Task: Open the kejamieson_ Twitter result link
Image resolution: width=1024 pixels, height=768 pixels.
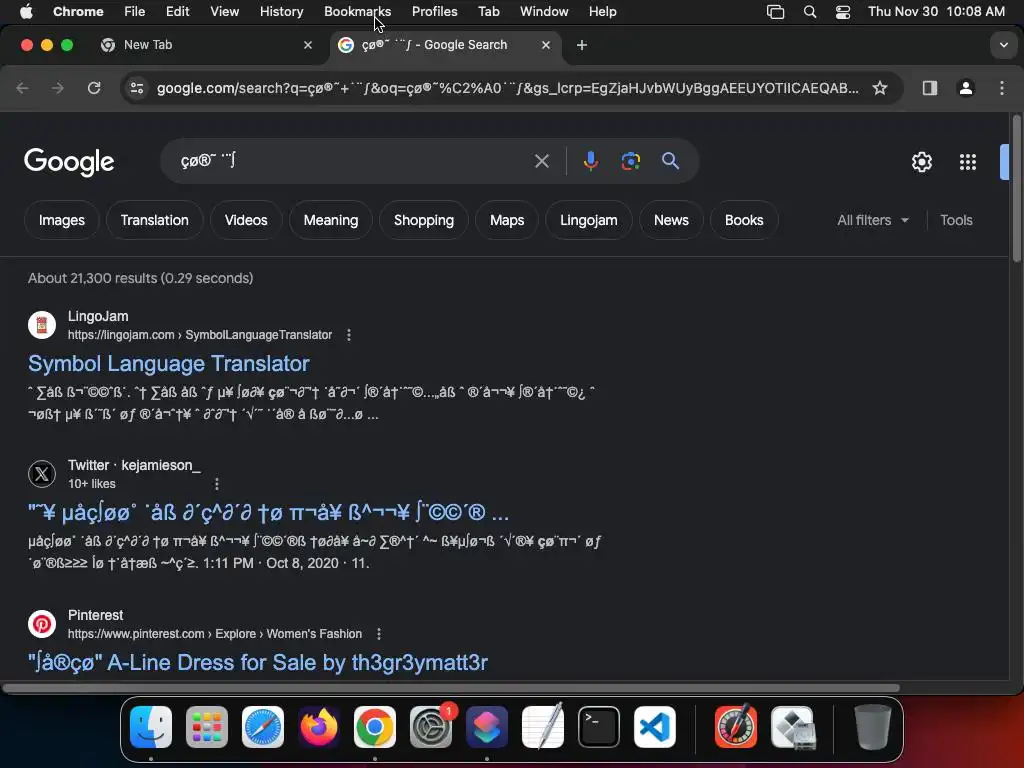Action: [x=268, y=513]
